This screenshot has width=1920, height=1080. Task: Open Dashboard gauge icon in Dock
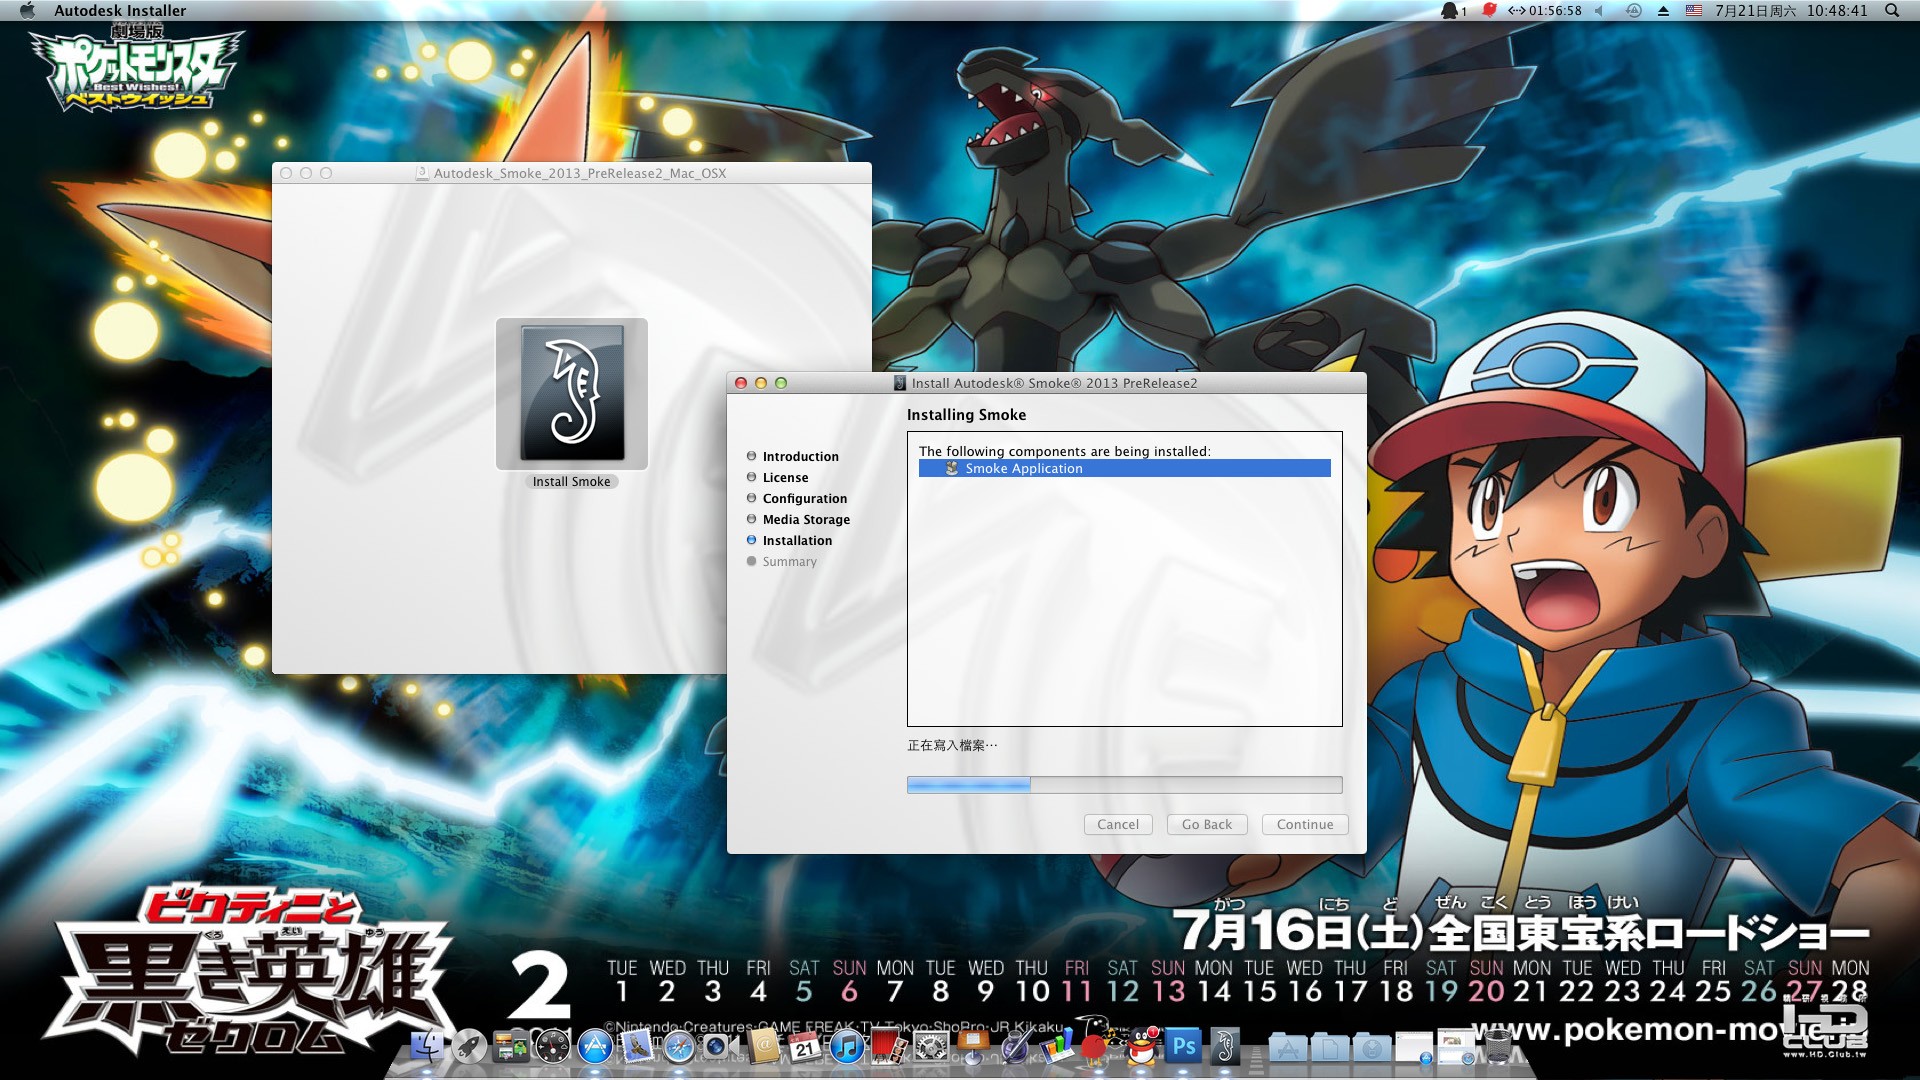553,1046
